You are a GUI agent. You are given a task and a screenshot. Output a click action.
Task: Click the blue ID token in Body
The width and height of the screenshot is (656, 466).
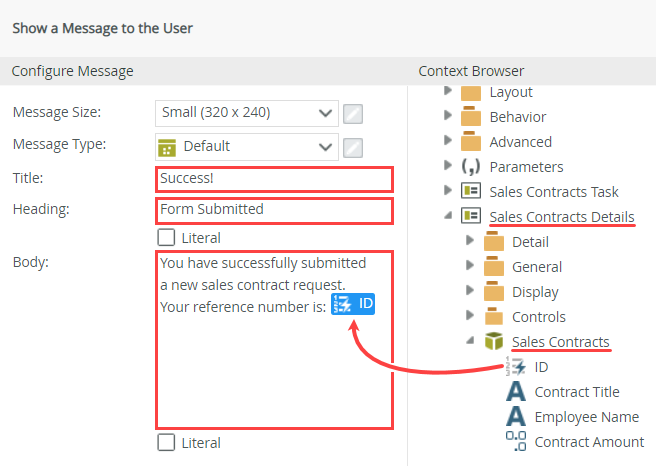point(353,304)
